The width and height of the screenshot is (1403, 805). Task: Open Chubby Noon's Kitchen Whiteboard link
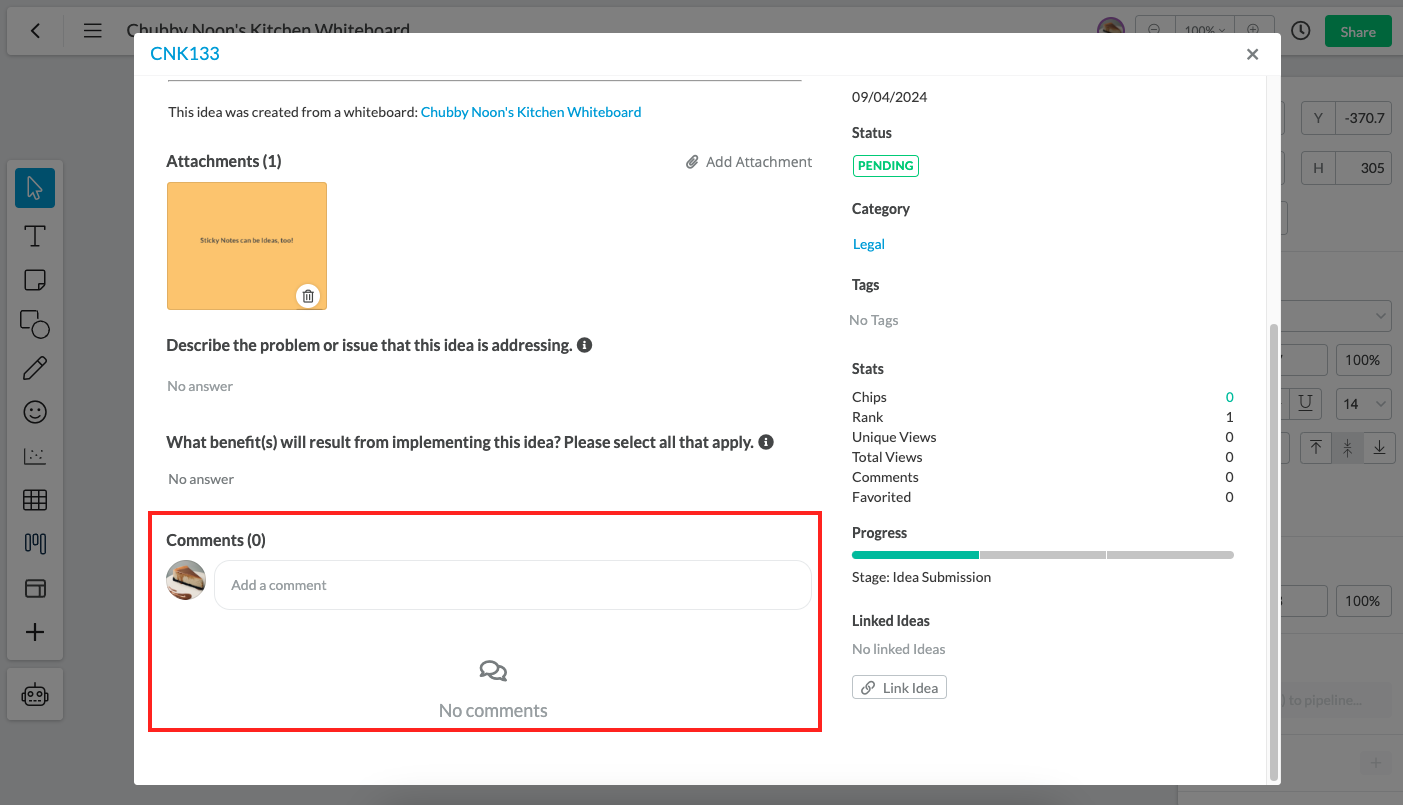531,112
